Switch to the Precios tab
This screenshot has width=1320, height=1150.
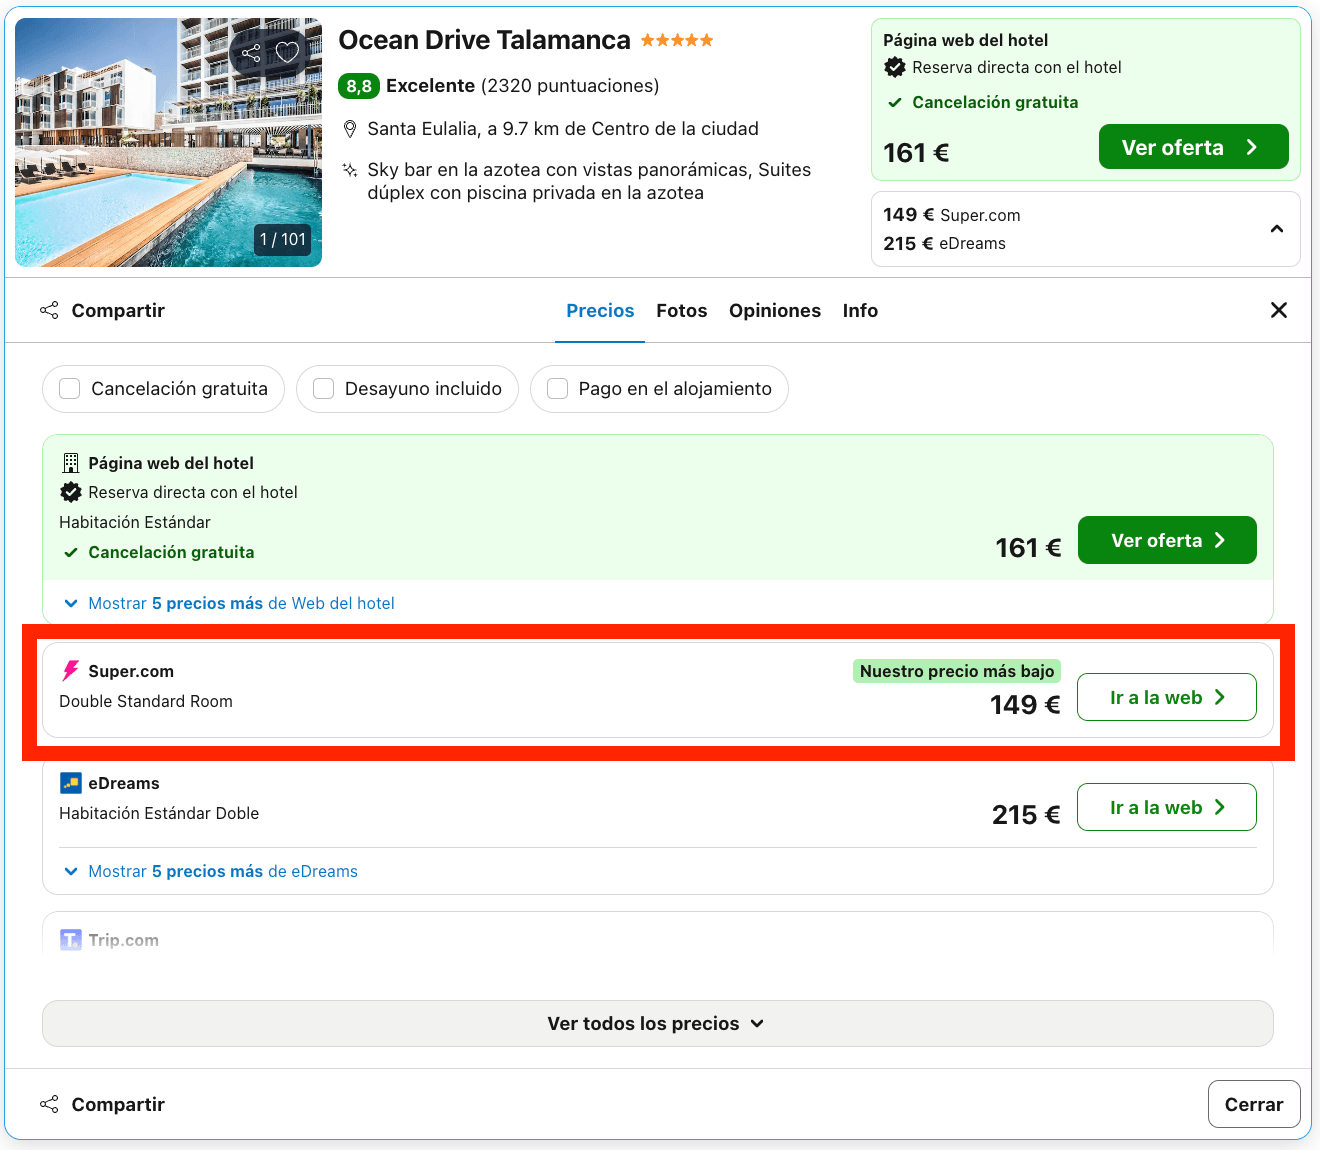pyautogui.click(x=600, y=311)
